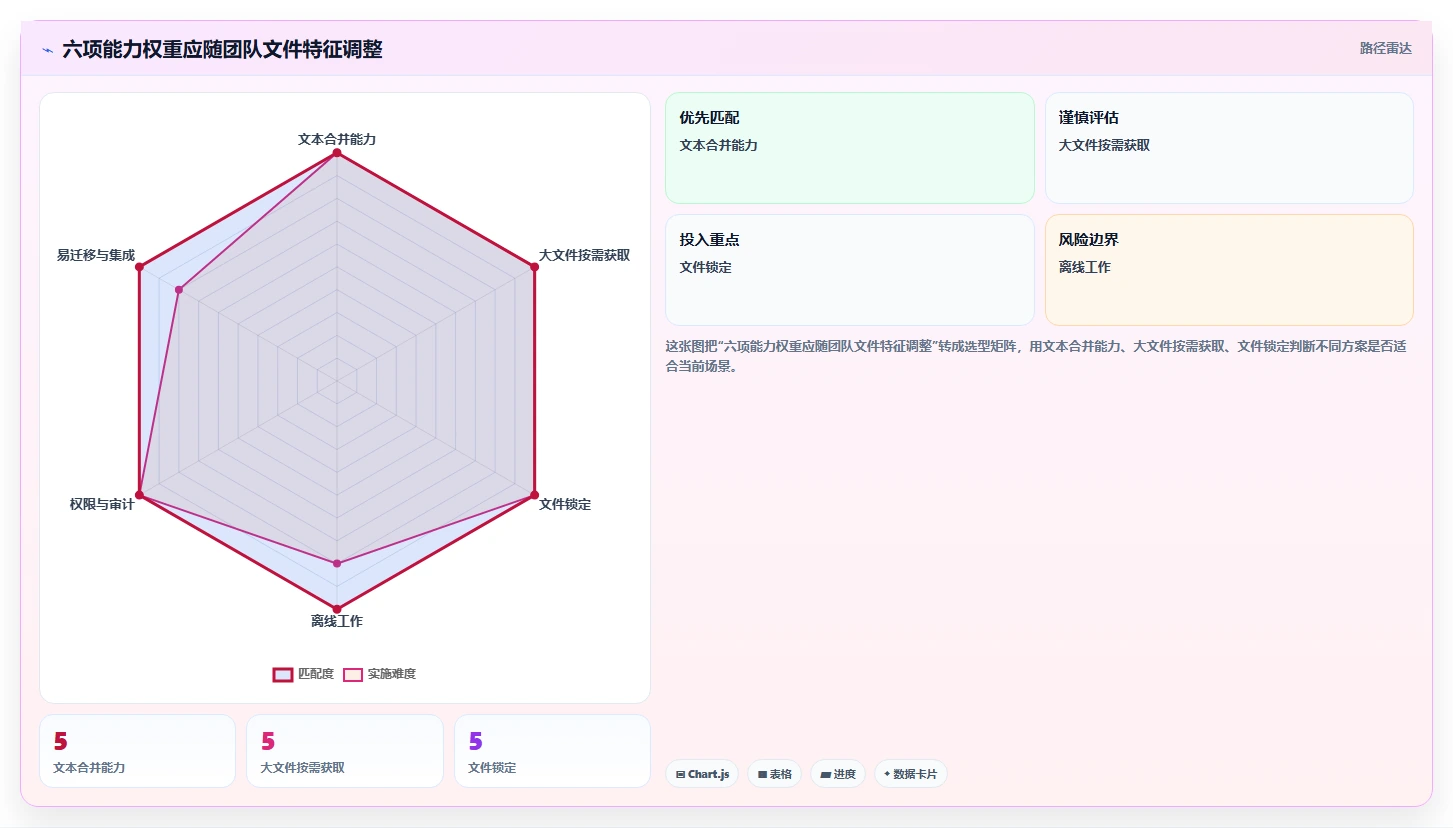Select the data point at 大文件按需获取 vertex

click(534, 267)
